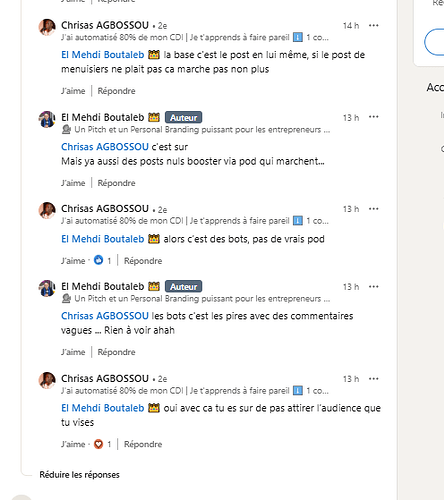Open Chrisas AGBOSSOU avatar on the 14 h comment
This screenshot has width=444, height=500.
(47, 27)
